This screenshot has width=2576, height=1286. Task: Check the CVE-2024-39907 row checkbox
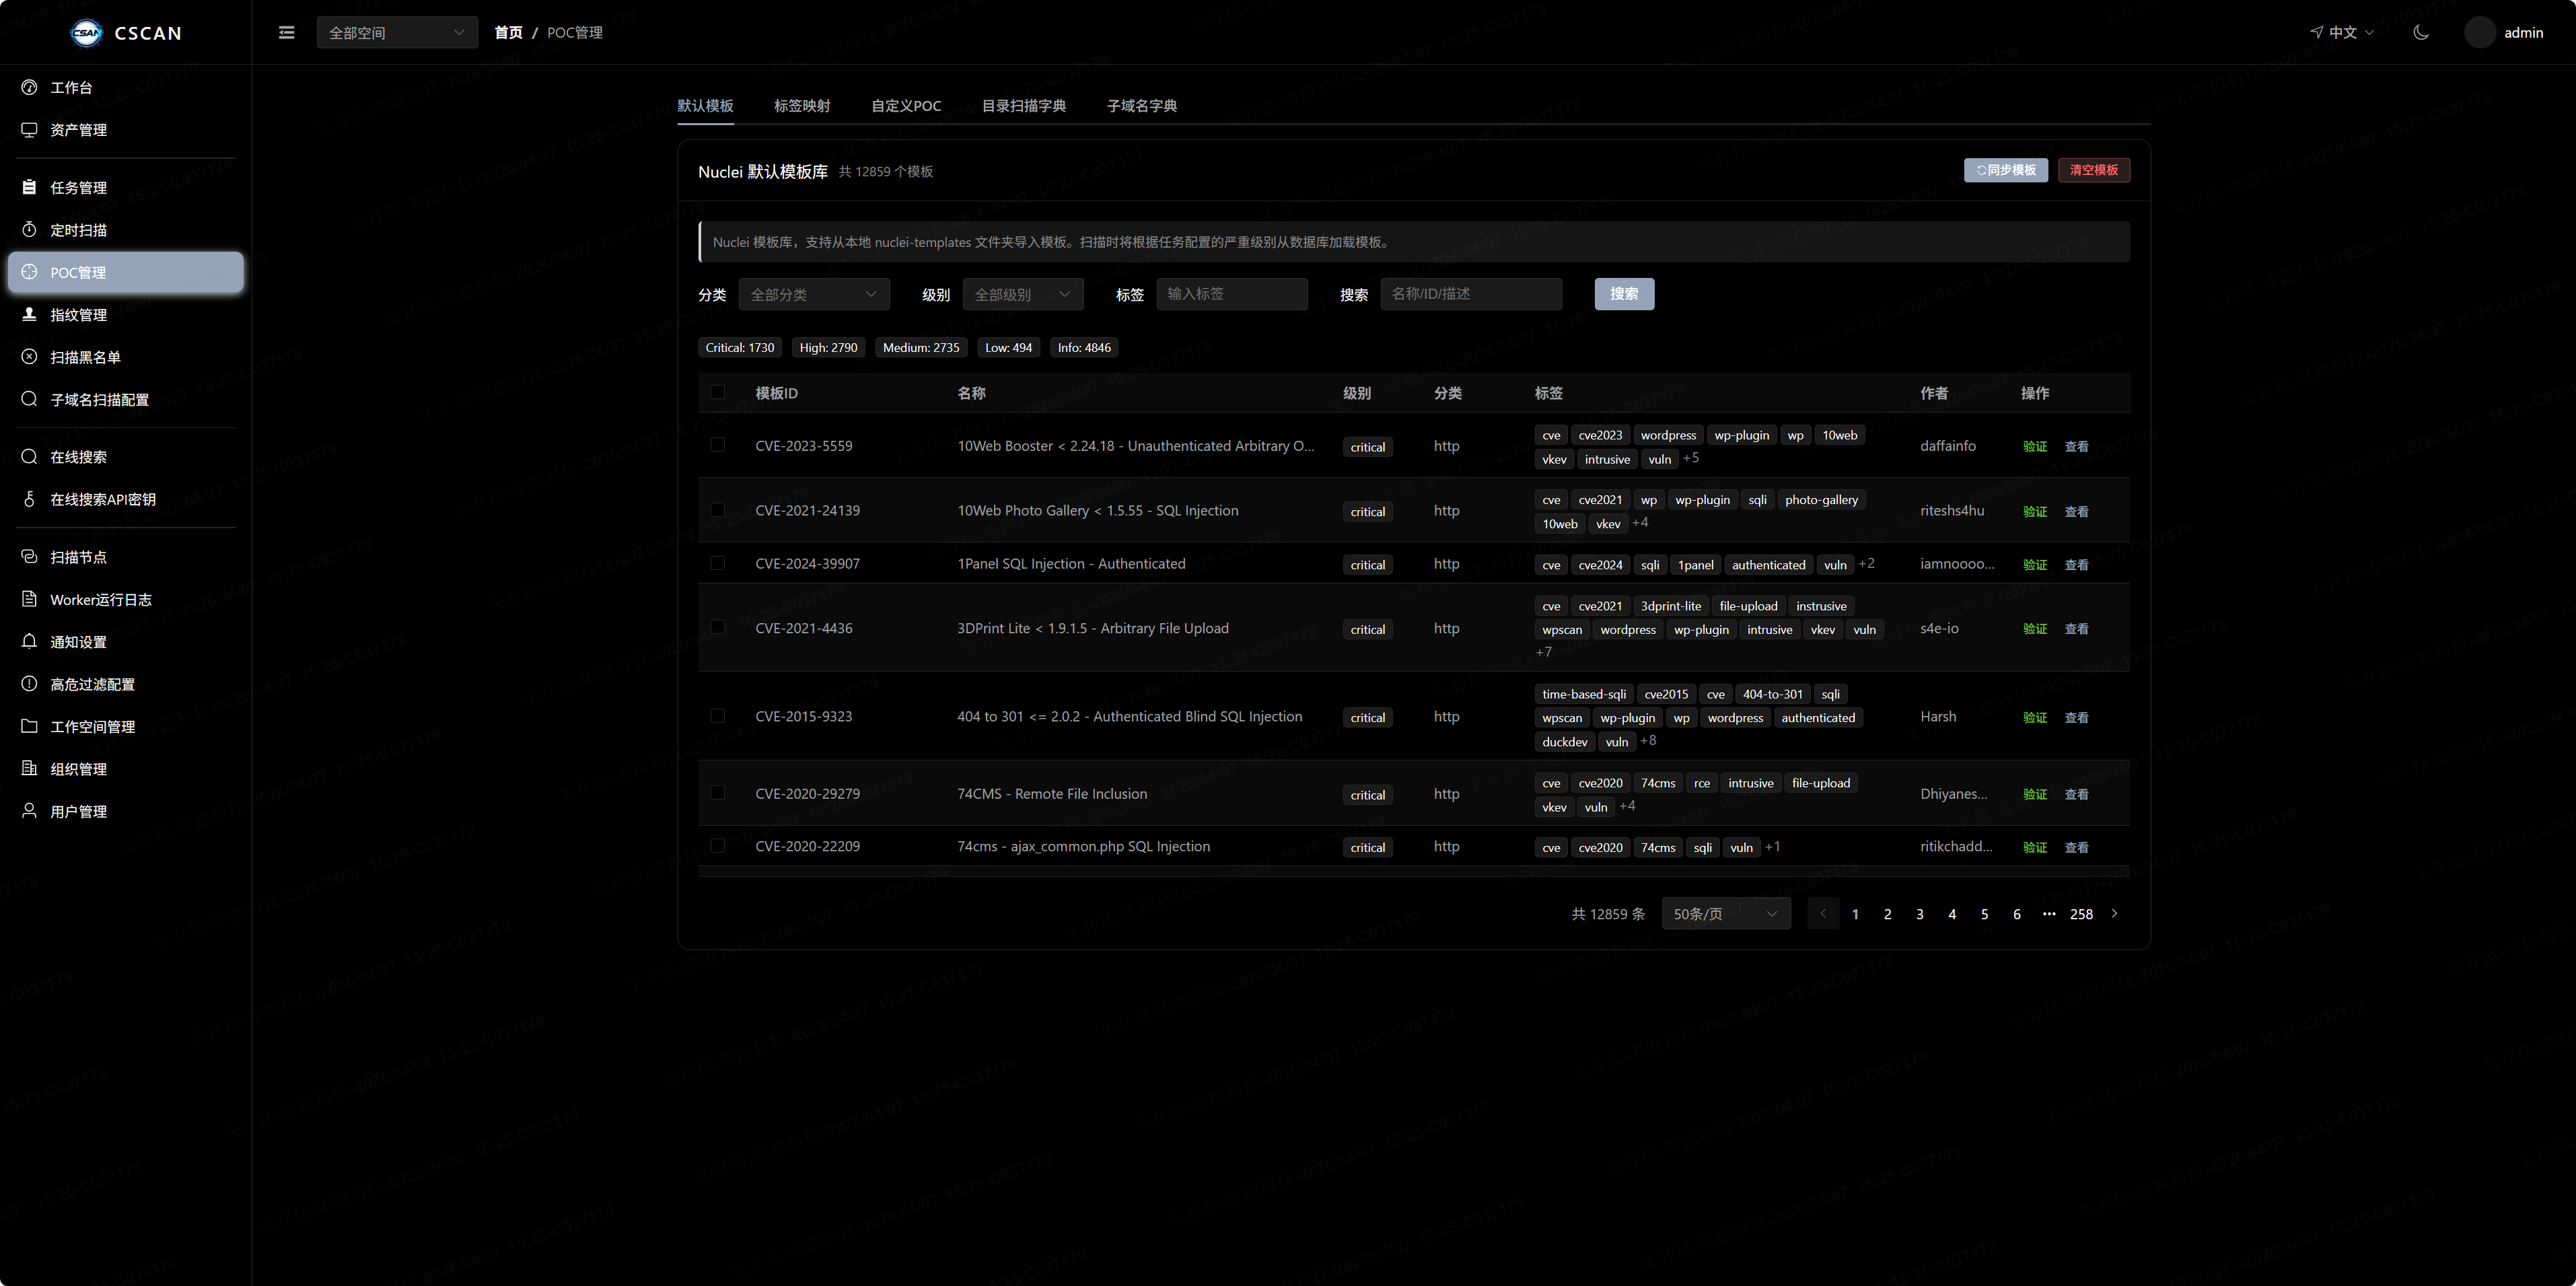(x=717, y=563)
